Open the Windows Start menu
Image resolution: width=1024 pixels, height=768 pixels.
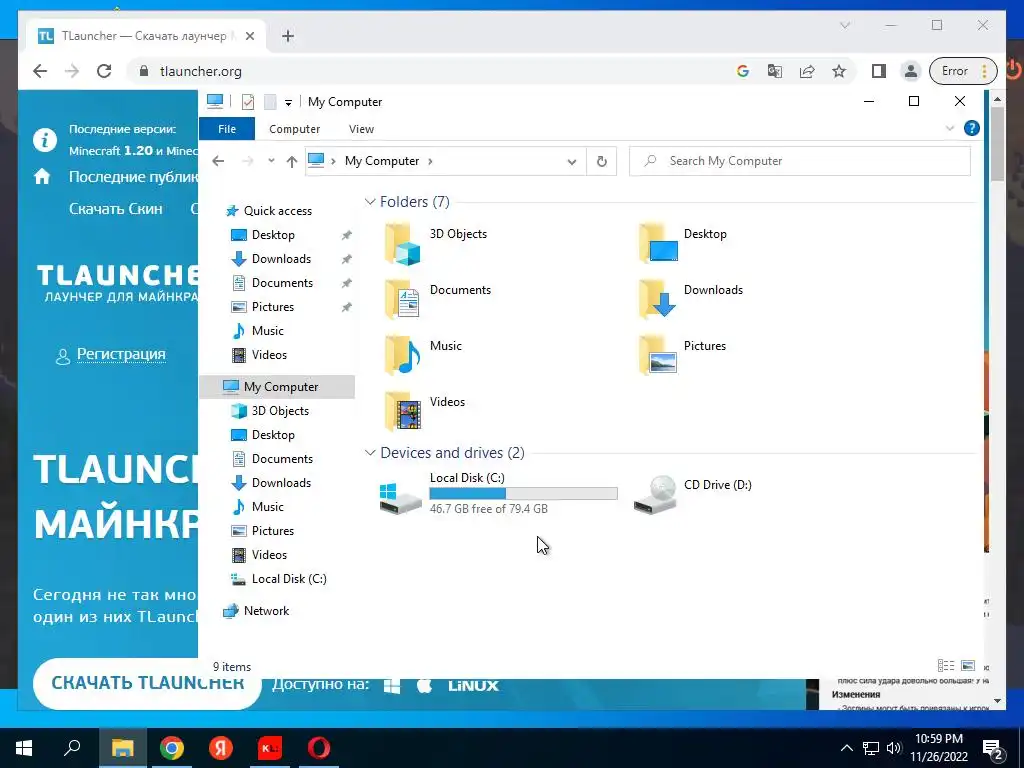click(24, 748)
